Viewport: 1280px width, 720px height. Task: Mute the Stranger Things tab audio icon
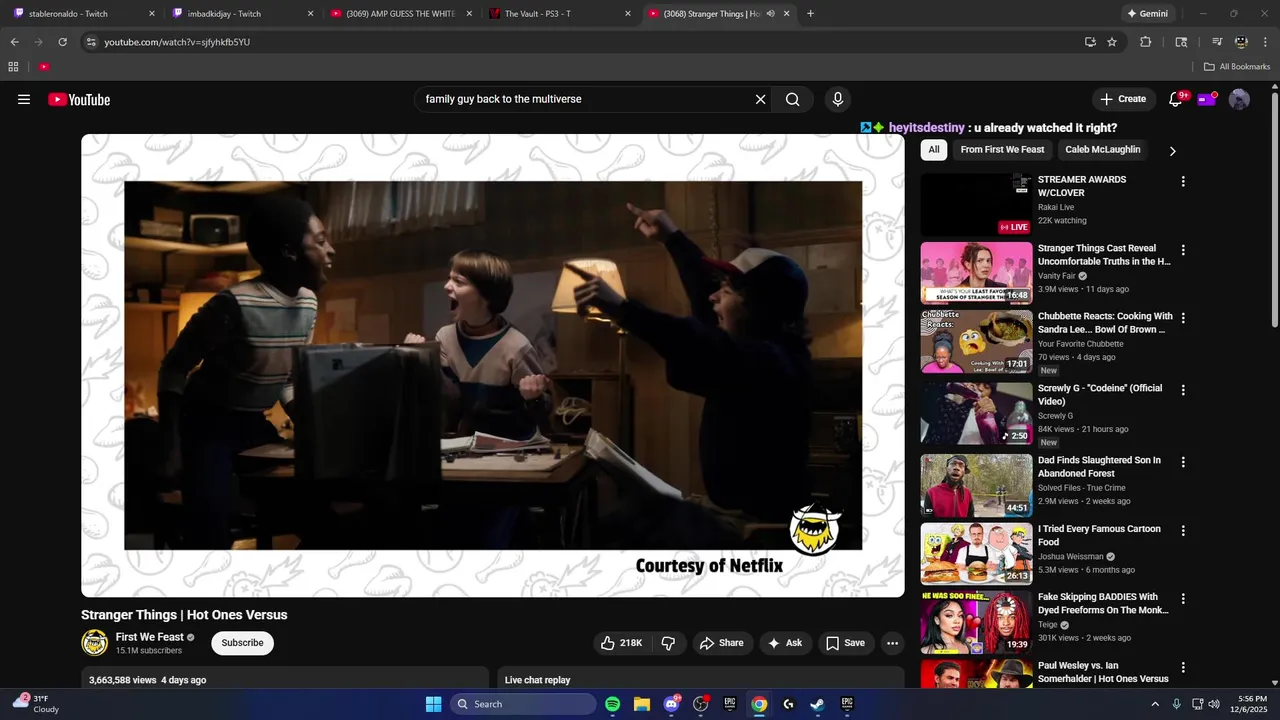(770, 14)
